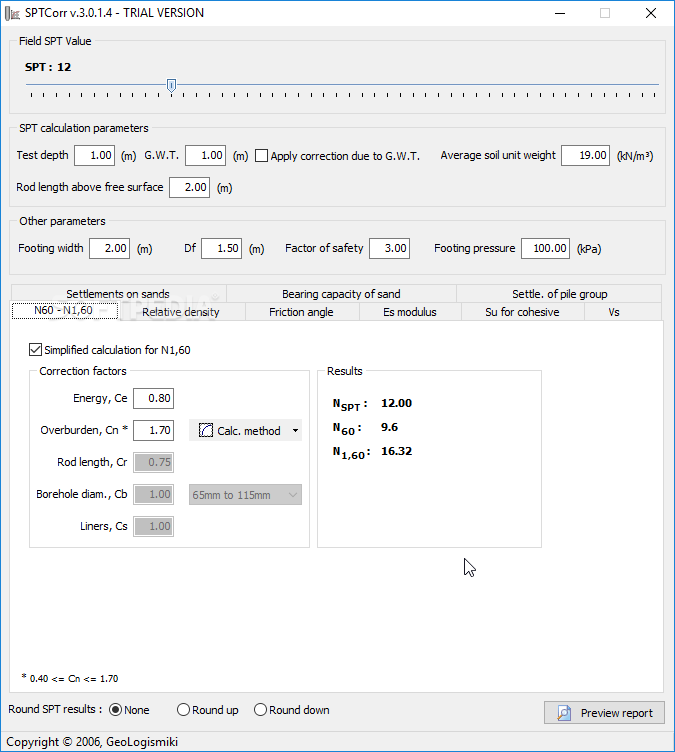675x752 pixels.
Task: Click the SPTCorr app icon in title bar
Action: pyautogui.click(x=12, y=13)
